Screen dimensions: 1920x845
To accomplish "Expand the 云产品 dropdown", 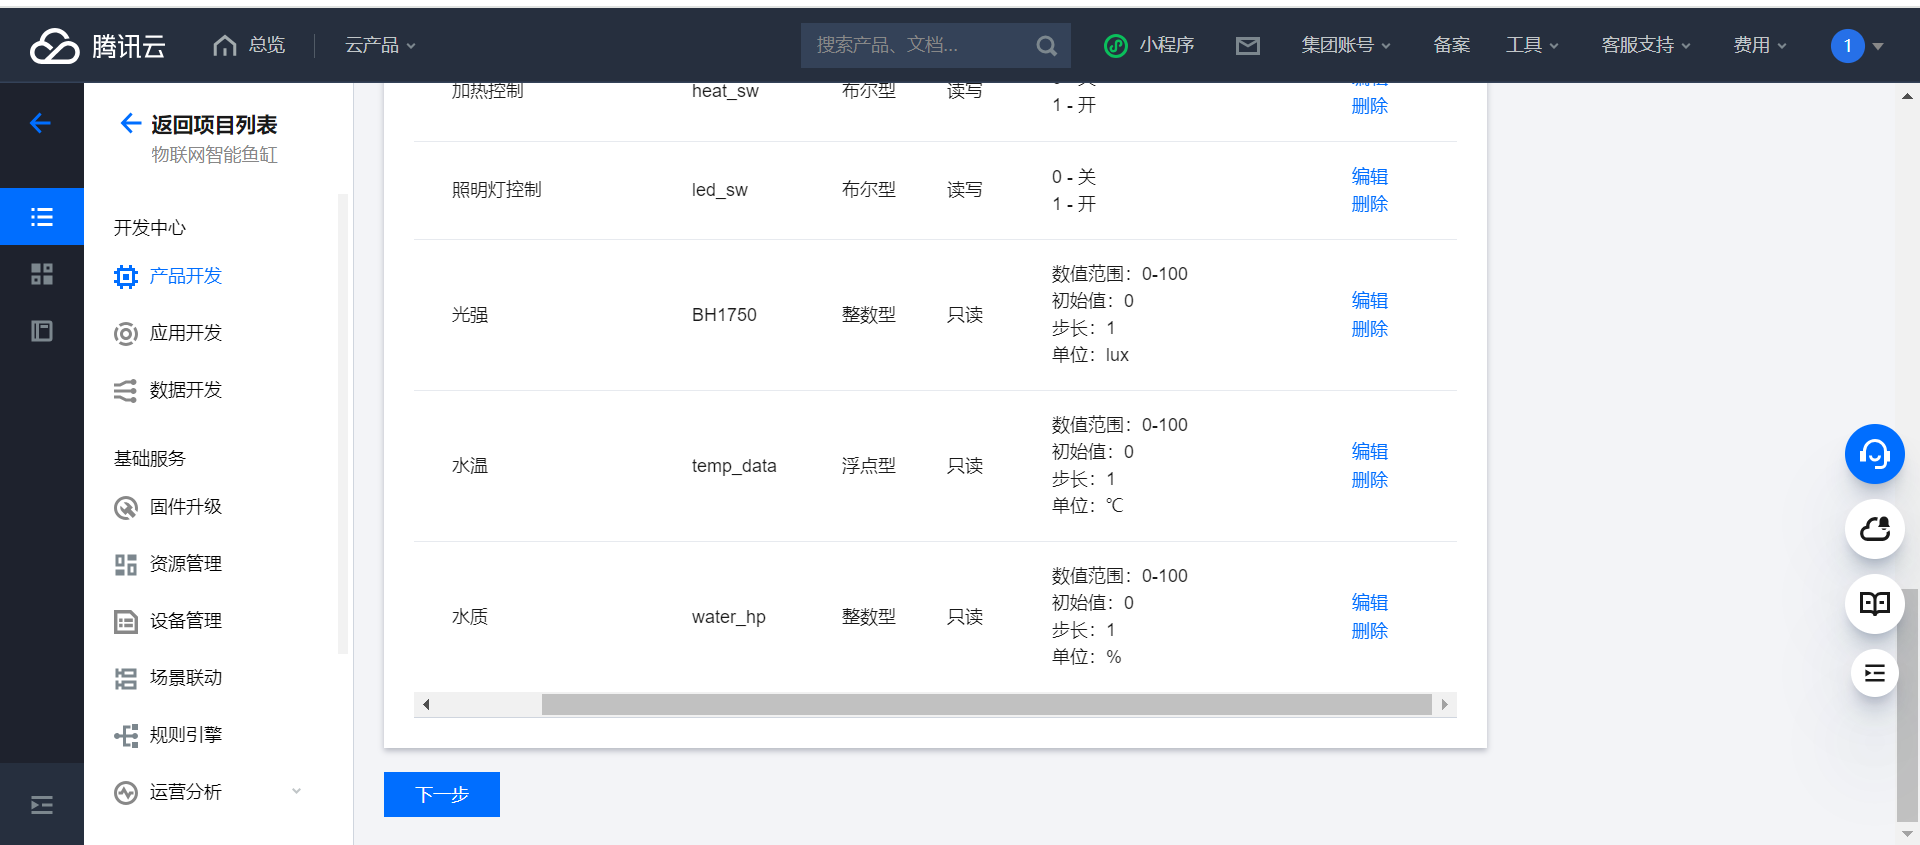I will (x=380, y=46).
